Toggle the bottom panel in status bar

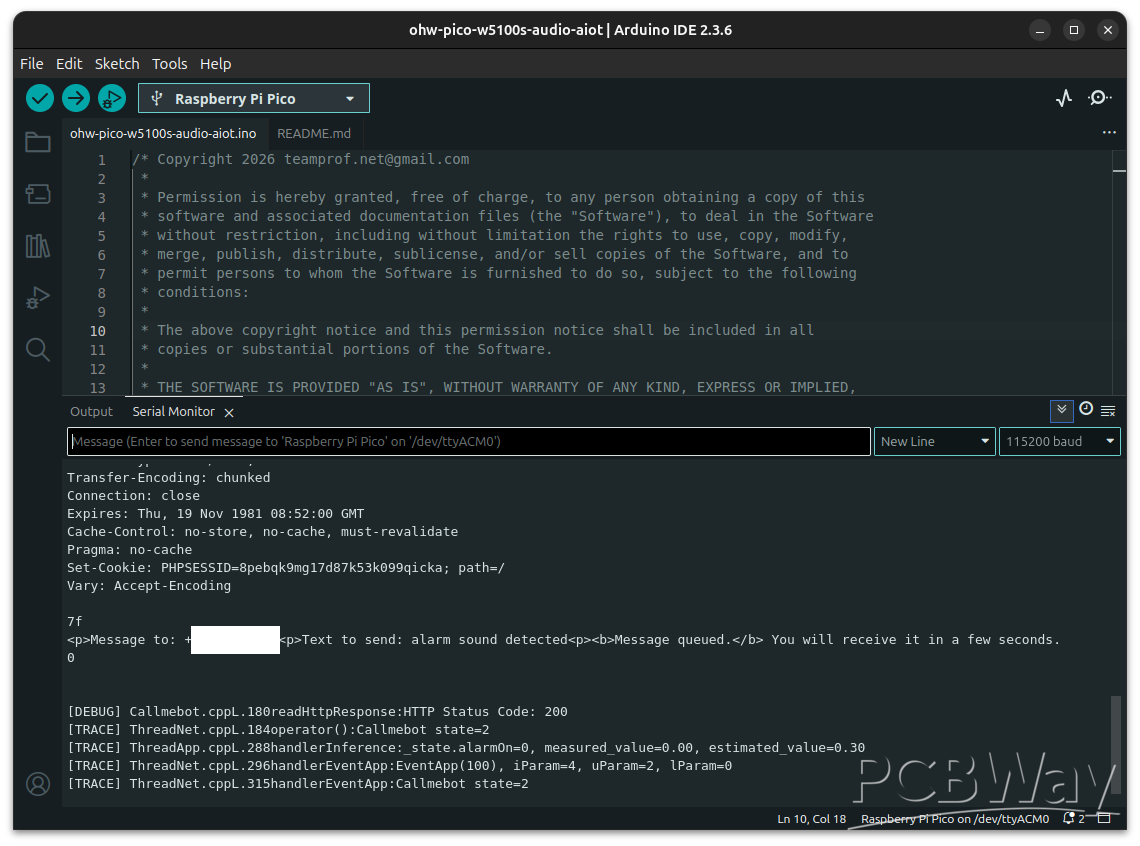(x=1104, y=818)
